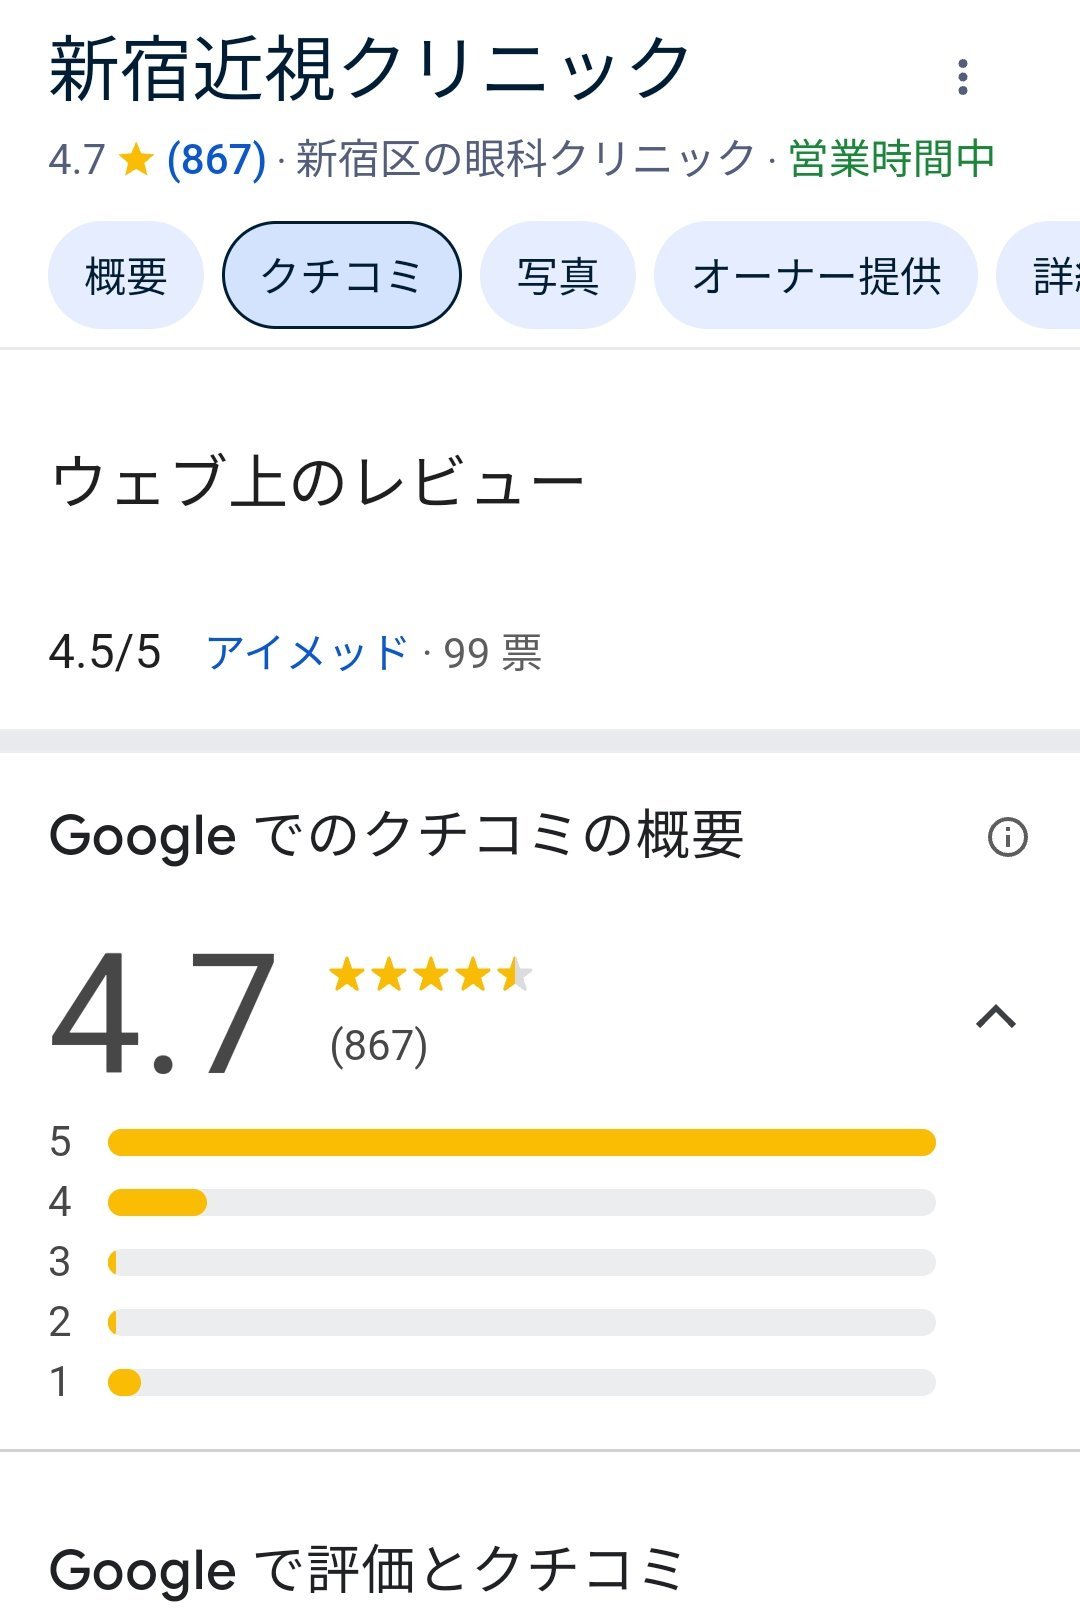Tap the large 4.7 rating score
The image size is (1080, 1622).
163,1014
